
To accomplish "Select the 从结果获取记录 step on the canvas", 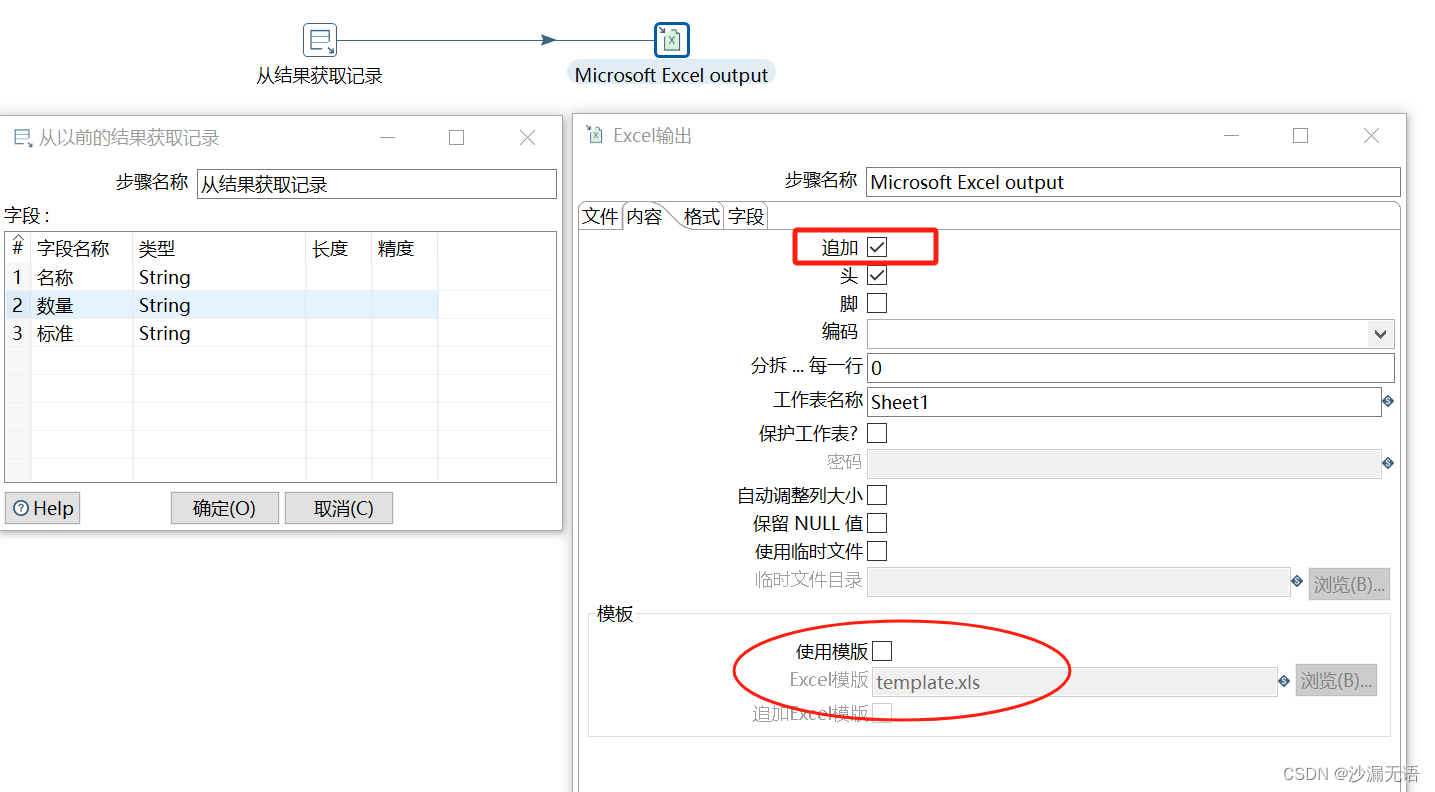I will tap(319, 40).
